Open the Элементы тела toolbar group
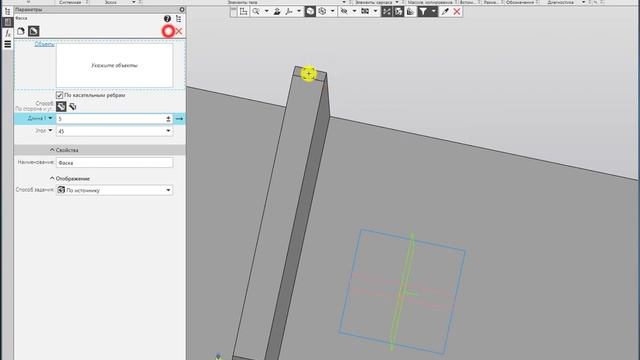Viewport: 640px width, 360px height. pyautogui.click(x=243, y=2)
